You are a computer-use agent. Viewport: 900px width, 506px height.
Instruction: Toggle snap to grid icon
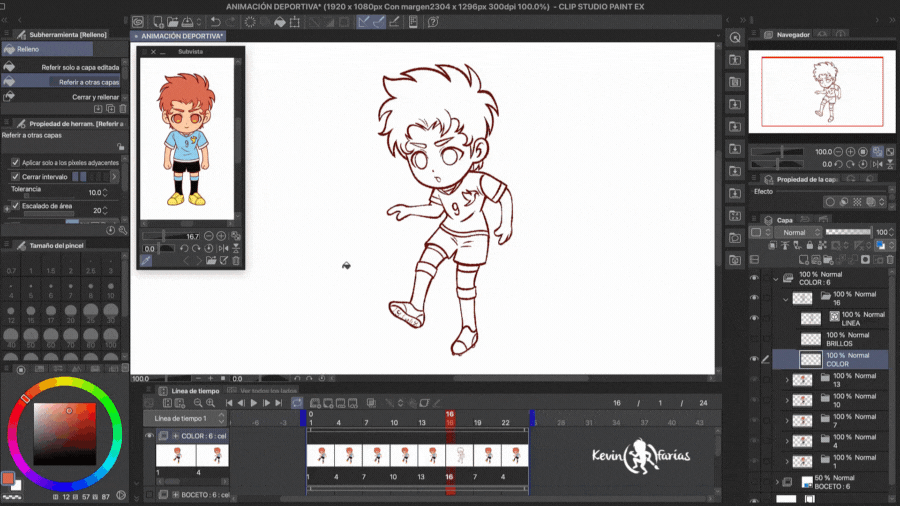click(x=394, y=22)
